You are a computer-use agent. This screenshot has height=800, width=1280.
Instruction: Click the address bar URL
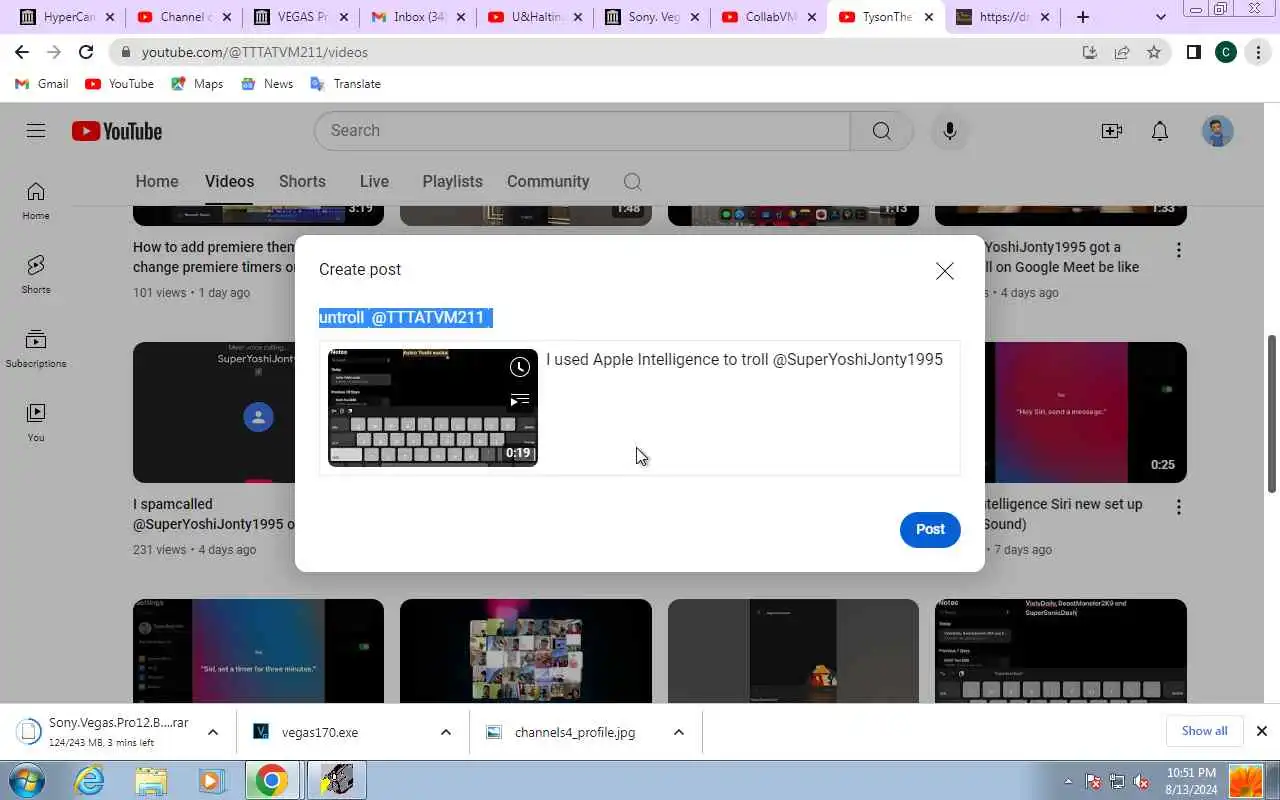[x=255, y=52]
